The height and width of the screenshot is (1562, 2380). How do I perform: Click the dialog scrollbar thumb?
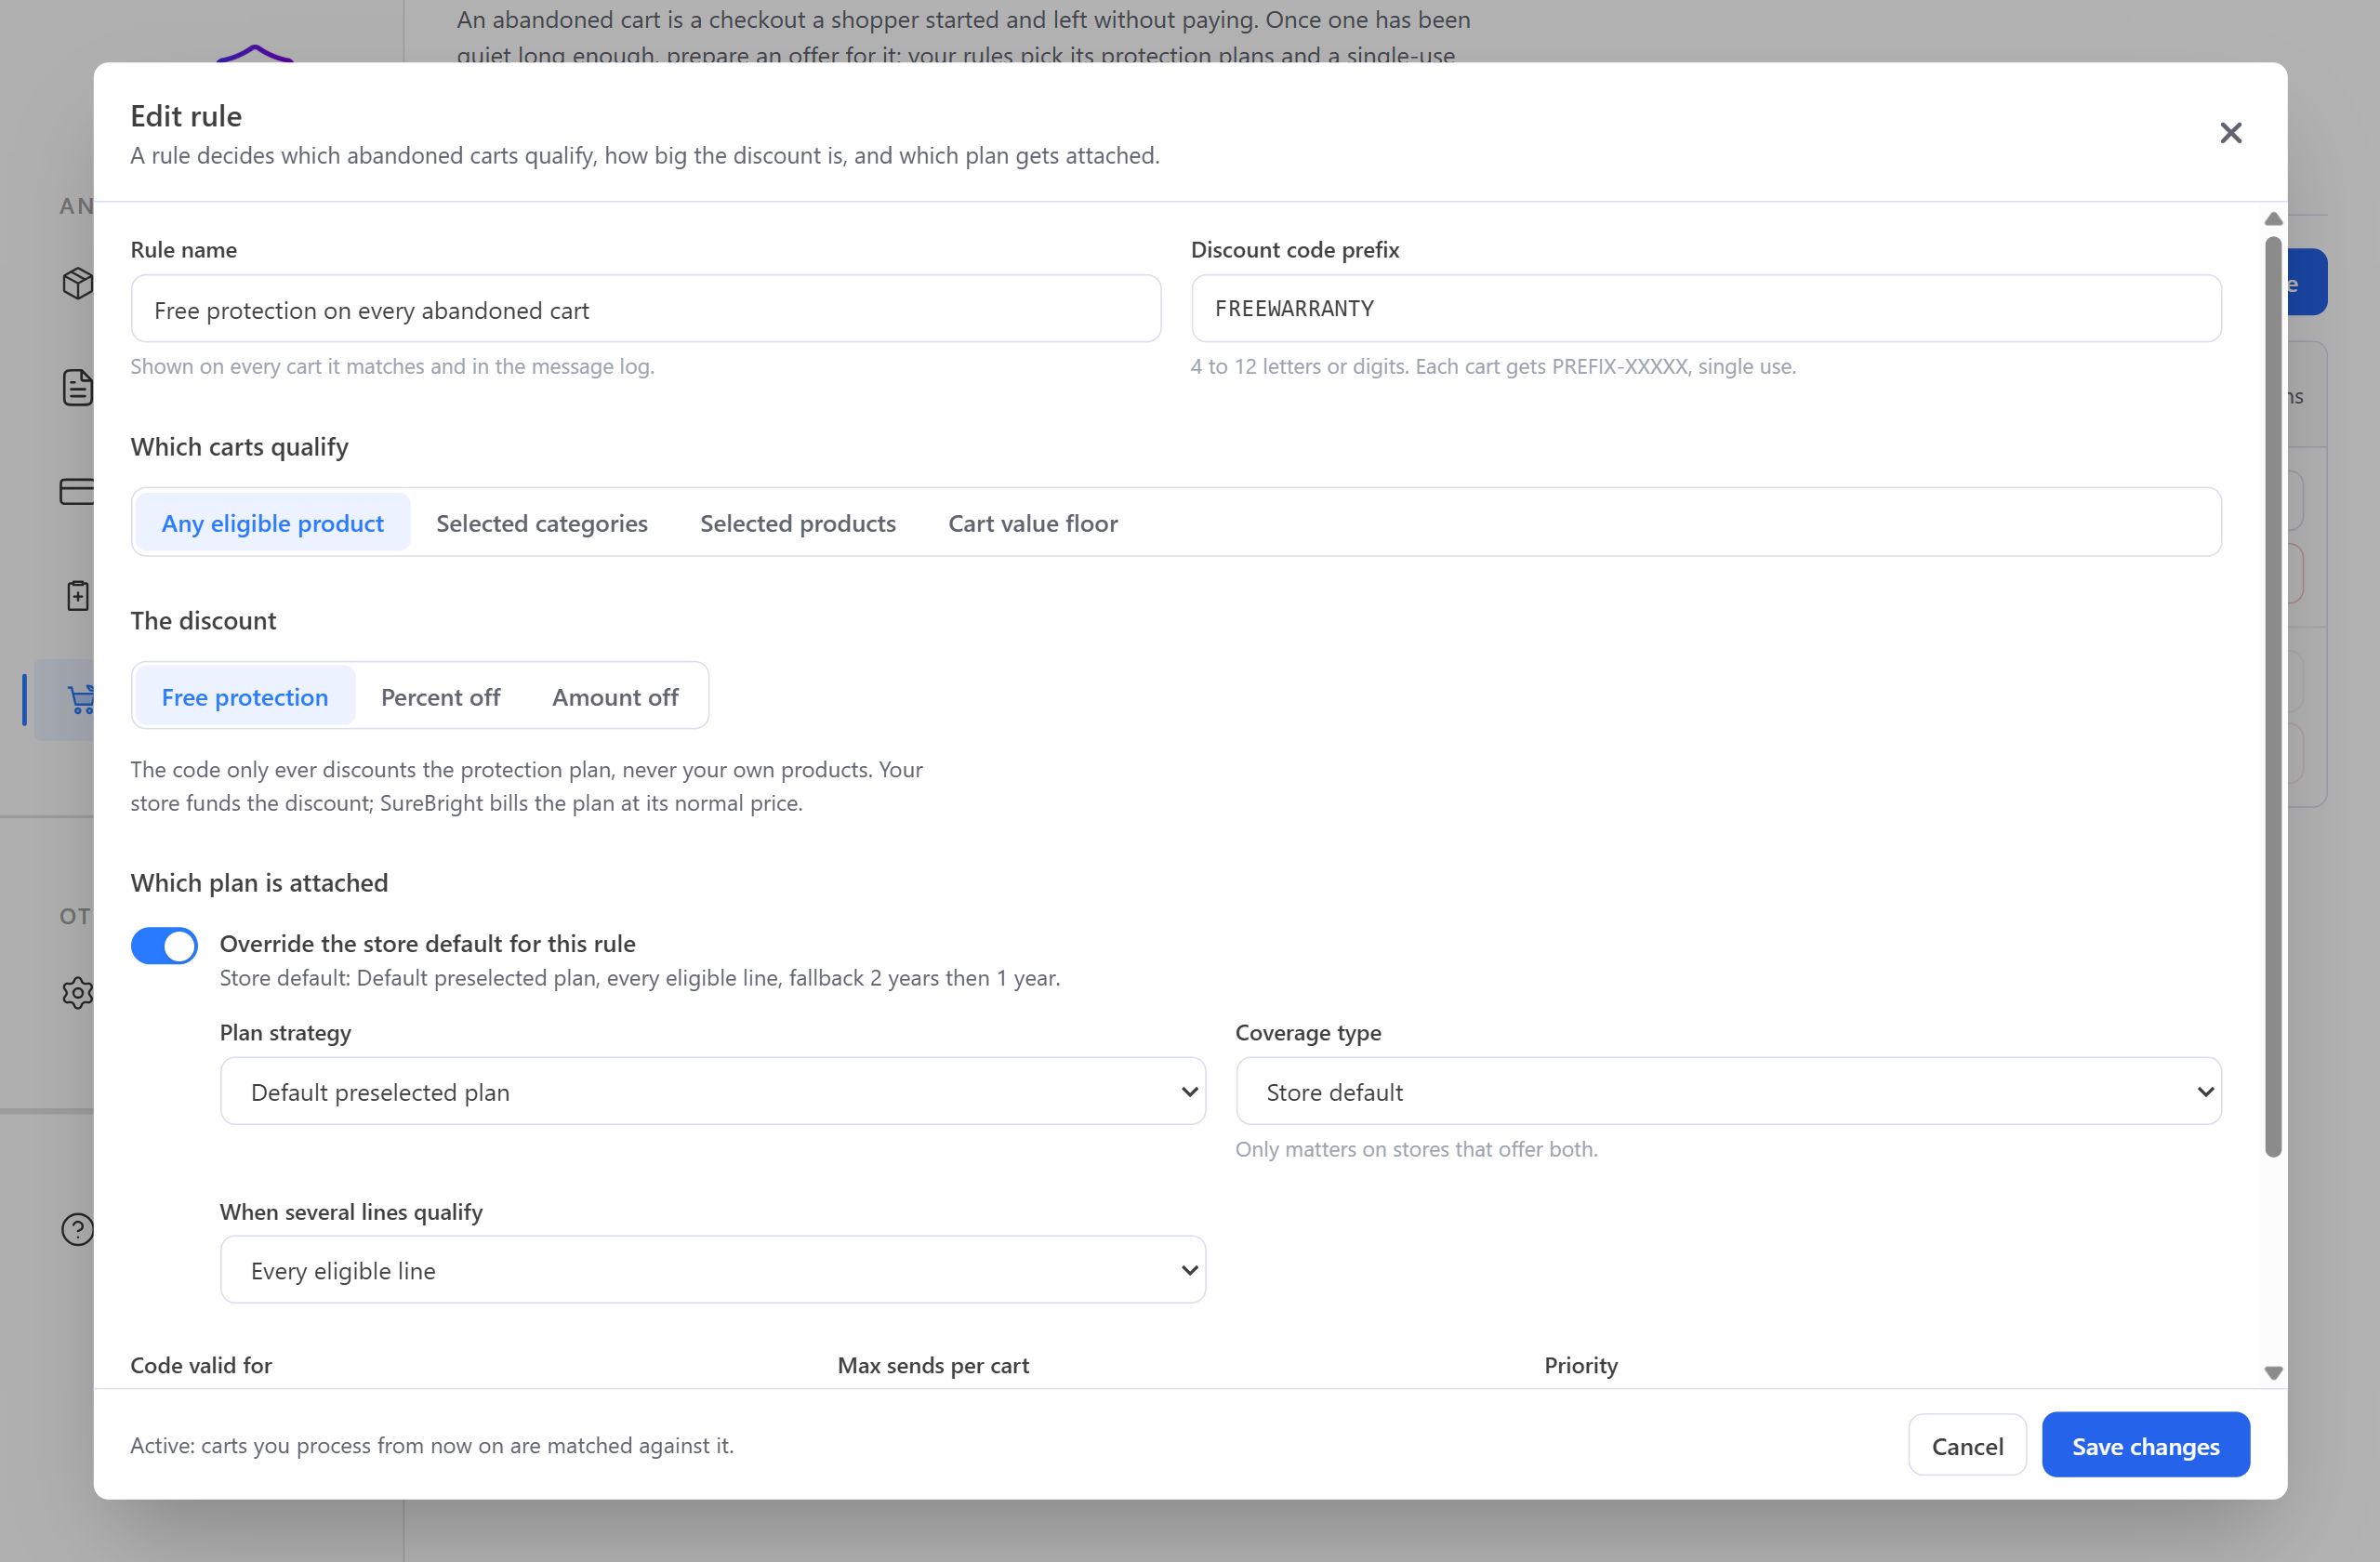click(2272, 697)
